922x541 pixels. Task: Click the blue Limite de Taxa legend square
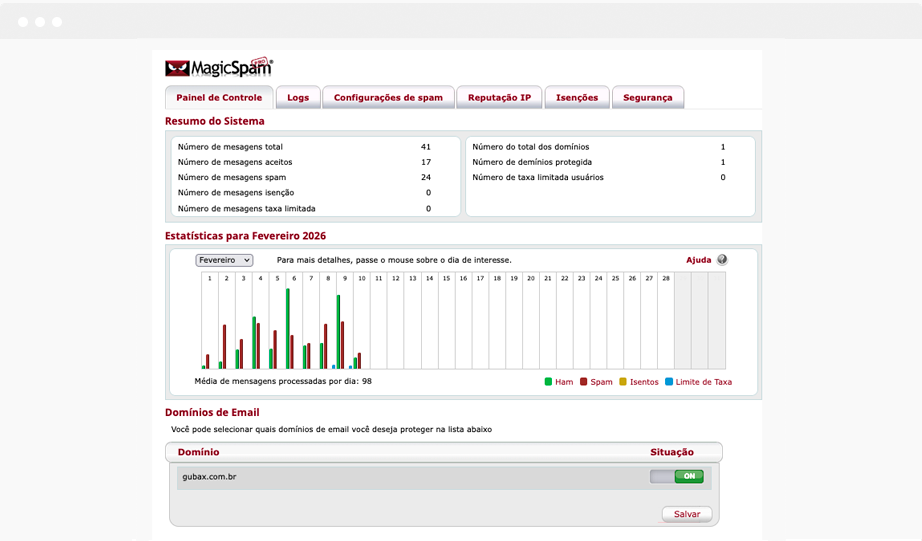[x=669, y=382]
